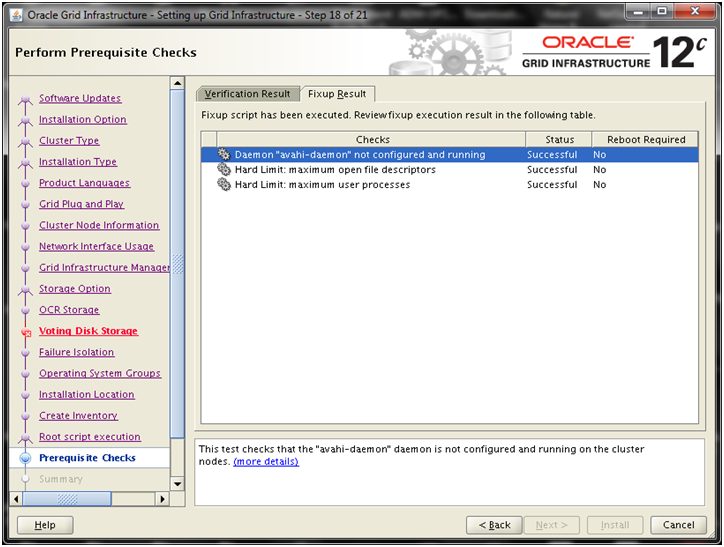Minimize the Oracle installer window
Viewport: 724px width, 547px height.
(x=638, y=12)
